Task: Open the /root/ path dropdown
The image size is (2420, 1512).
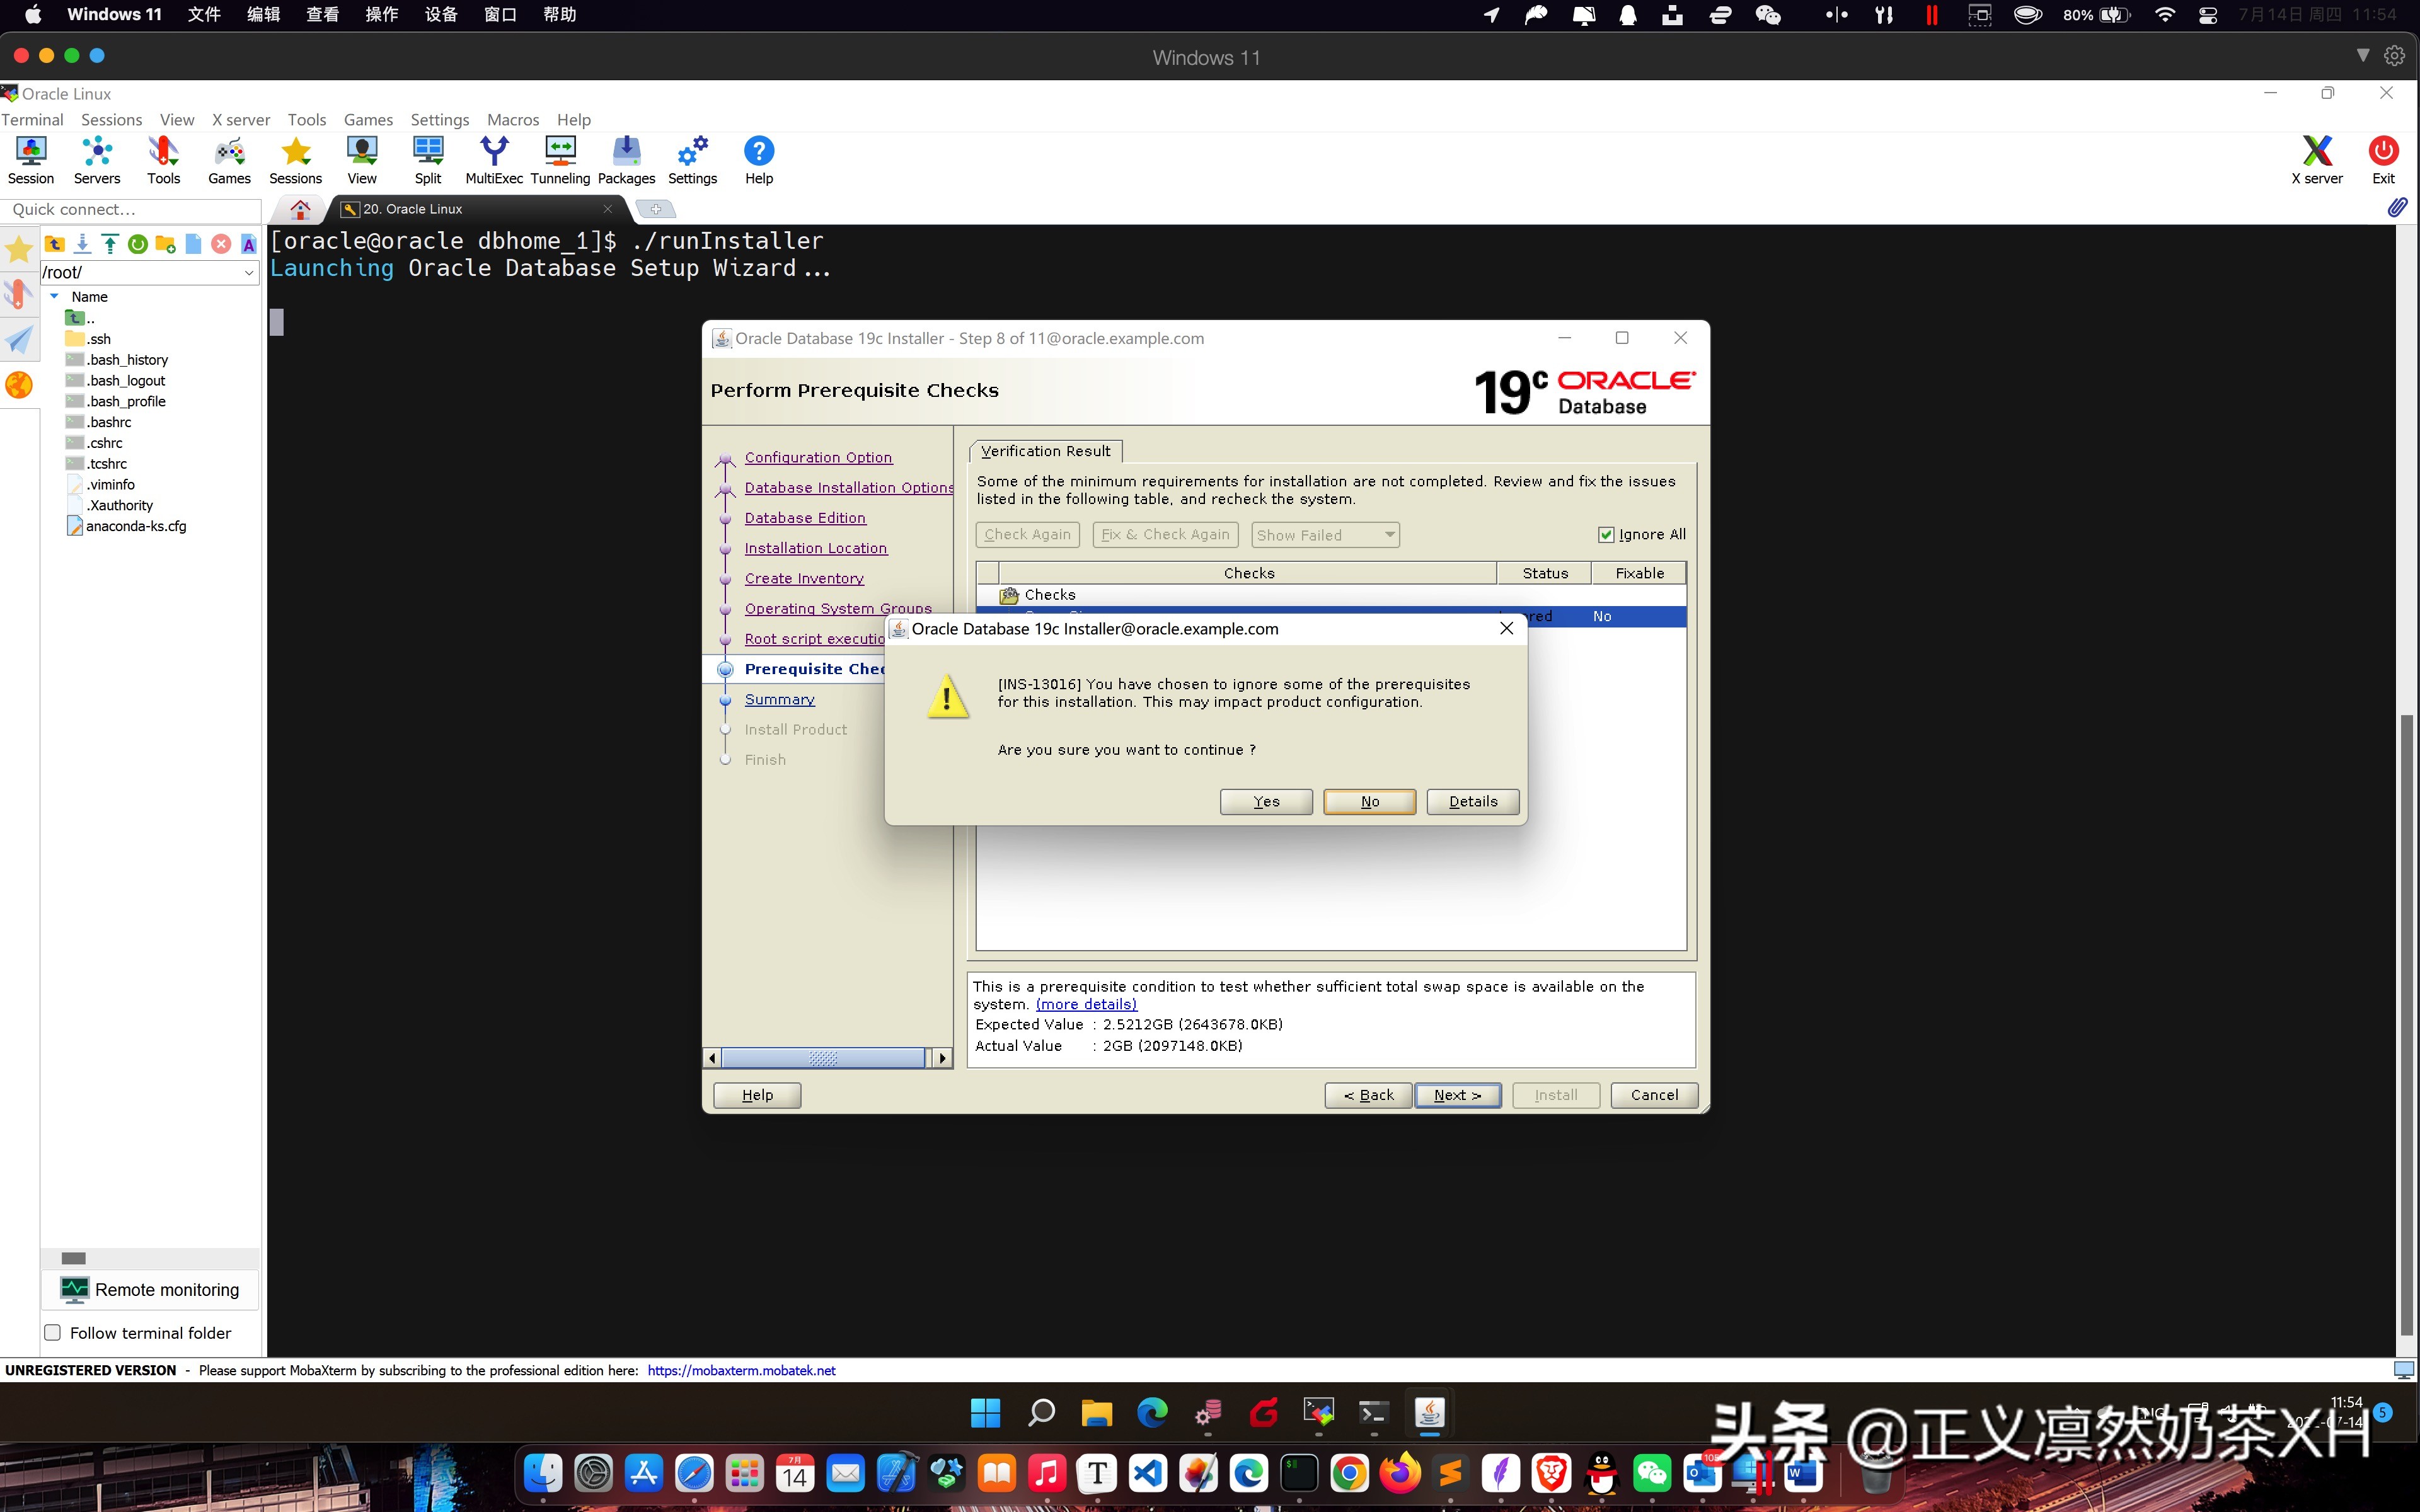Action: click(248, 272)
